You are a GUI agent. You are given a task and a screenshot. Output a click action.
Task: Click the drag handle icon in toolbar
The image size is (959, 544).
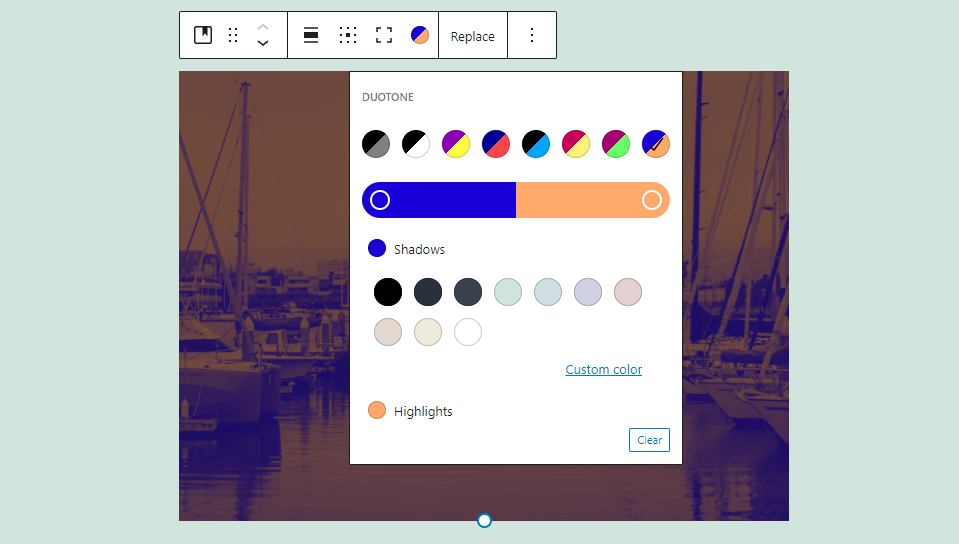233,35
